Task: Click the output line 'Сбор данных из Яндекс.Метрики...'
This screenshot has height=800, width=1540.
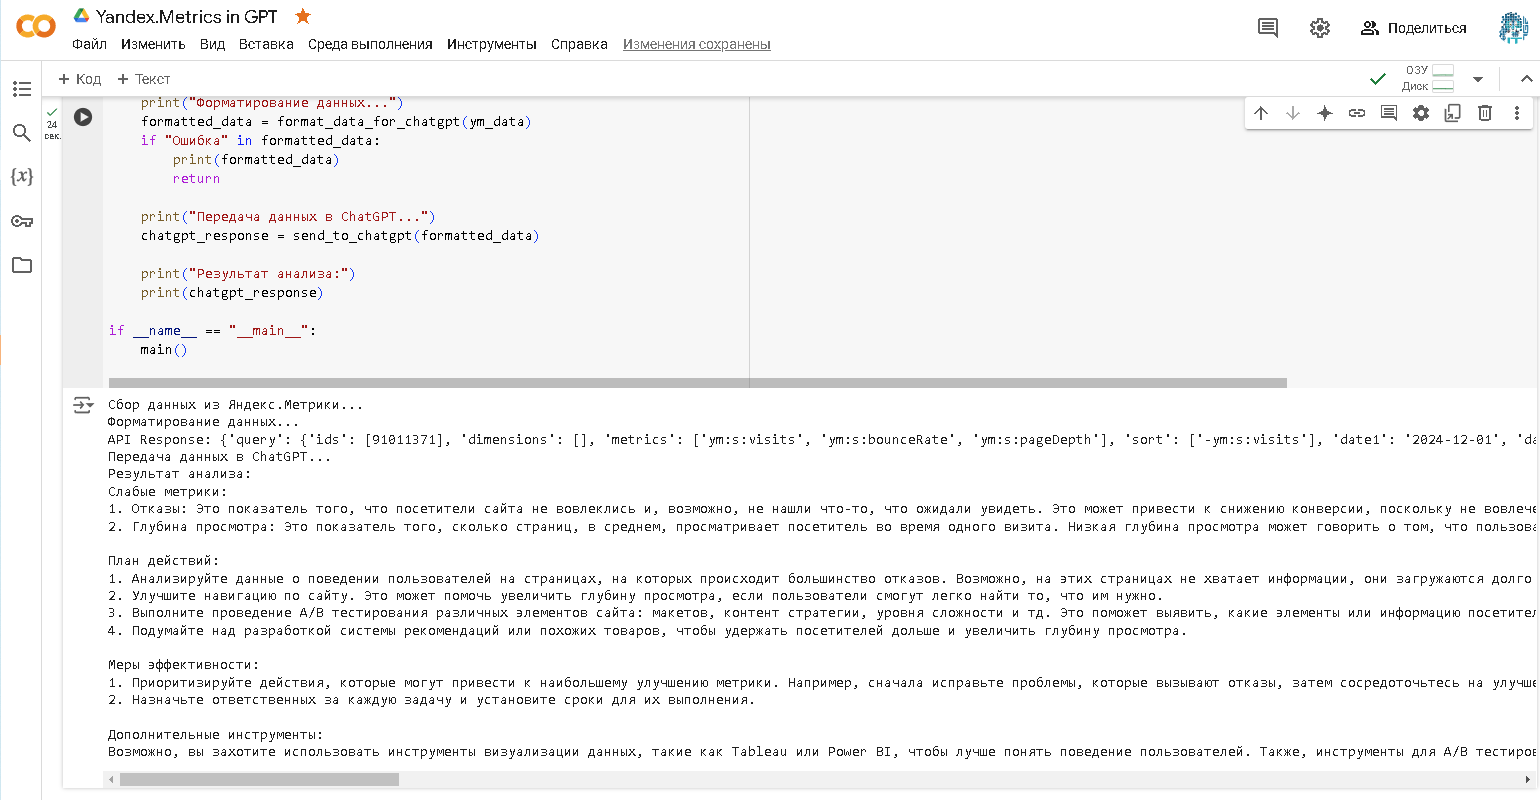Action: coord(236,405)
